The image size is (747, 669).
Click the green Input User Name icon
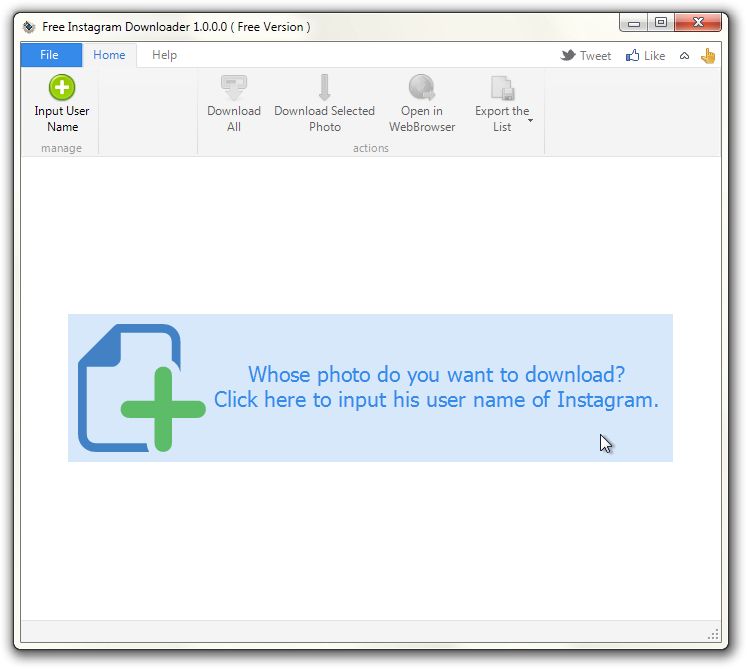pos(62,87)
